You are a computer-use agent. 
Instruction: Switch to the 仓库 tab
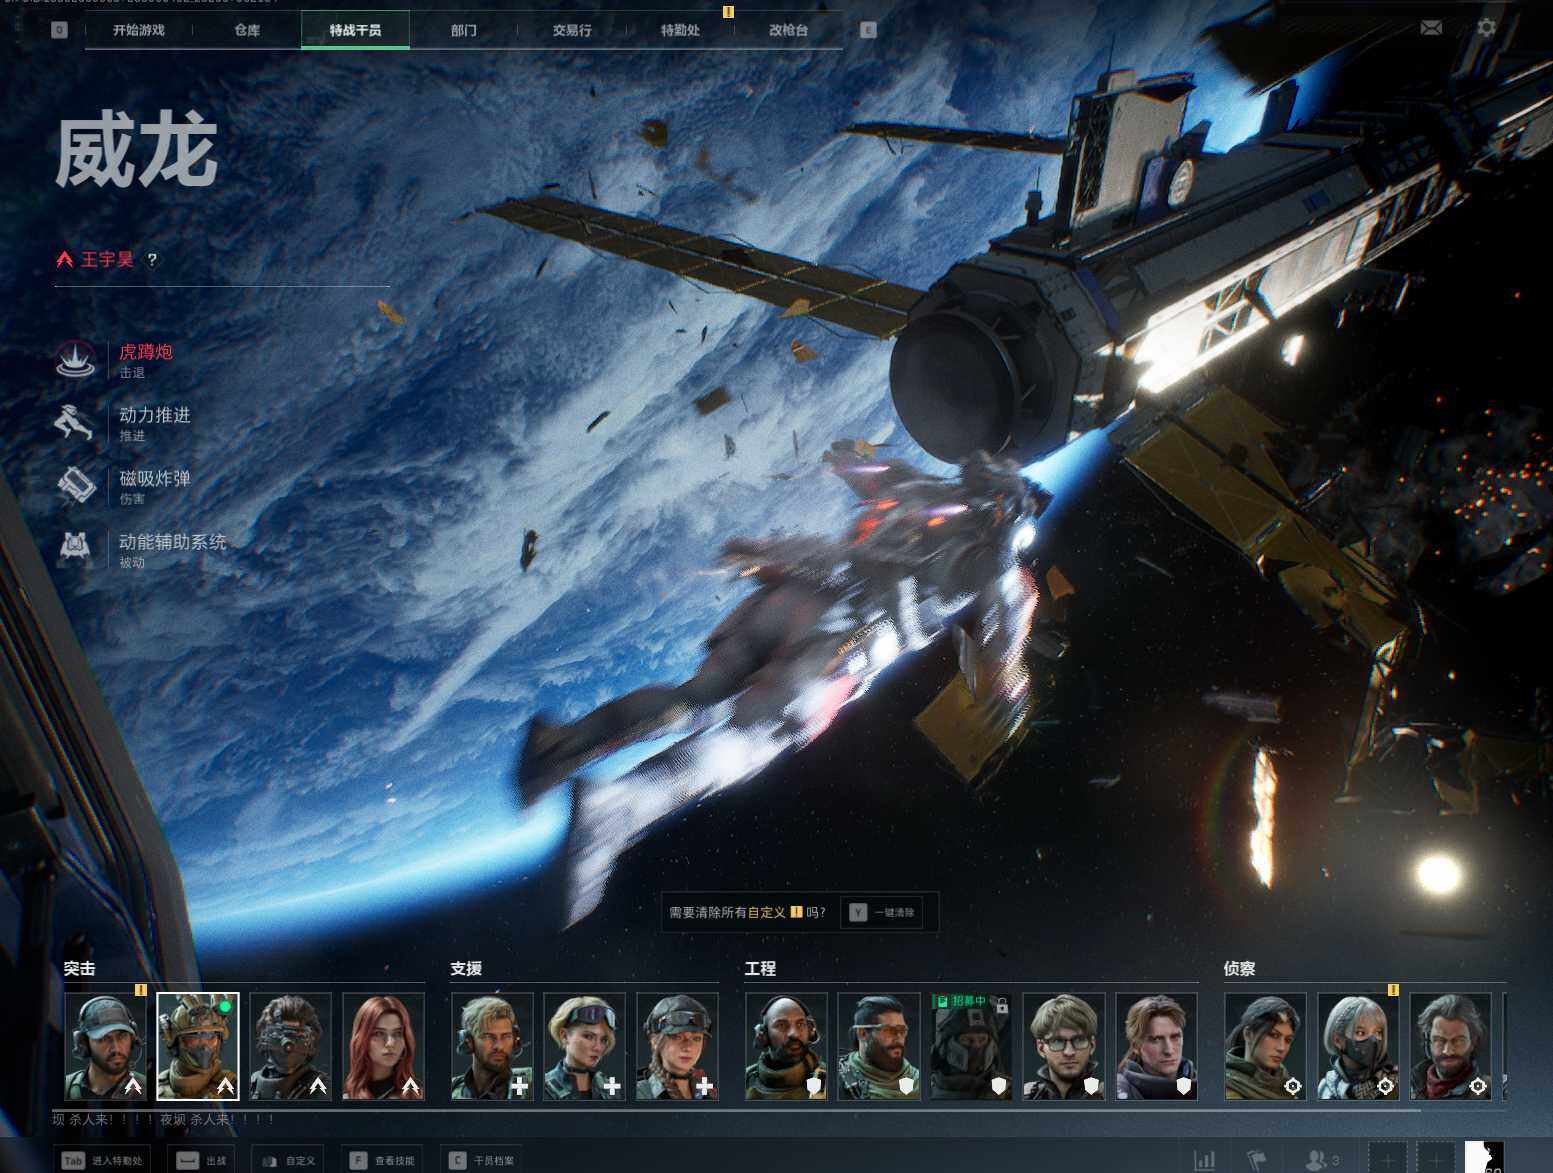pos(247,30)
